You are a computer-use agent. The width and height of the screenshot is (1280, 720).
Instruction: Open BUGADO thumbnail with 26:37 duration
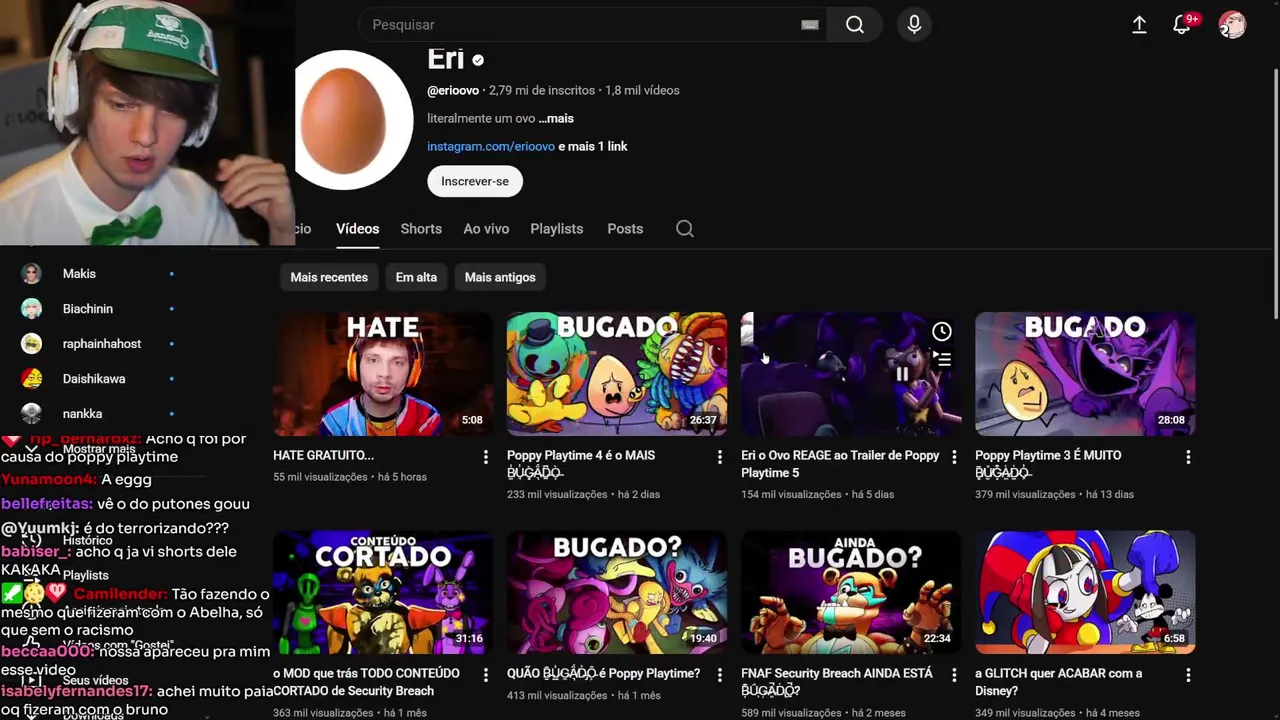point(617,374)
